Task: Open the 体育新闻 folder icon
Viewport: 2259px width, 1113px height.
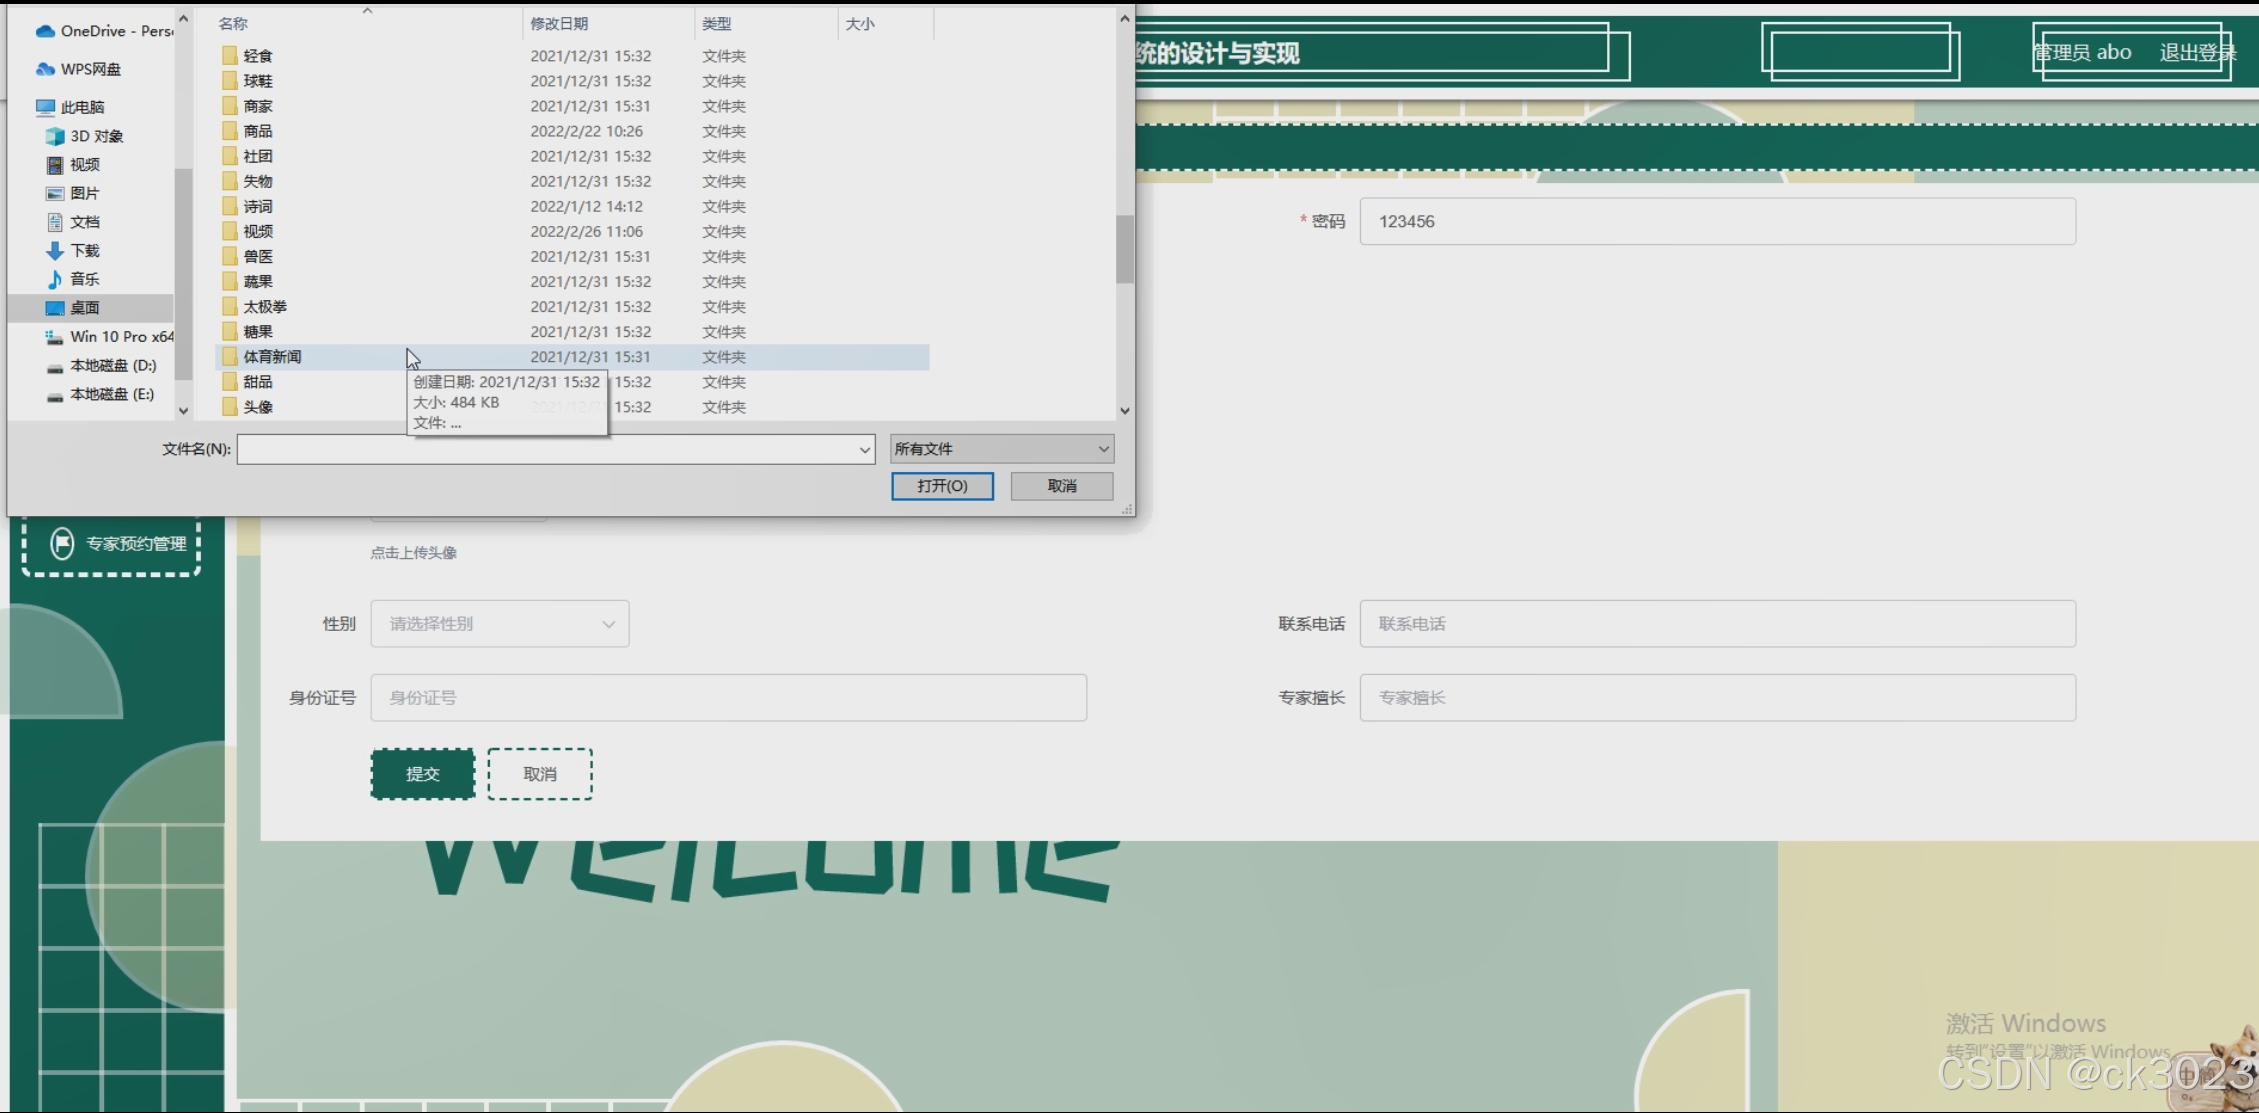Action: pyautogui.click(x=230, y=357)
